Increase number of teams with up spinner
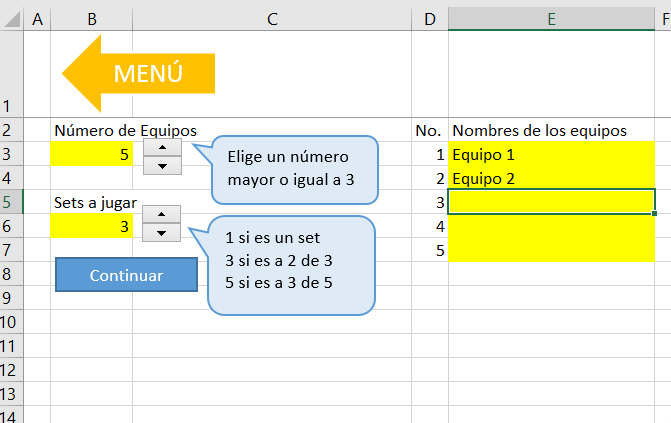 point(162,147)
